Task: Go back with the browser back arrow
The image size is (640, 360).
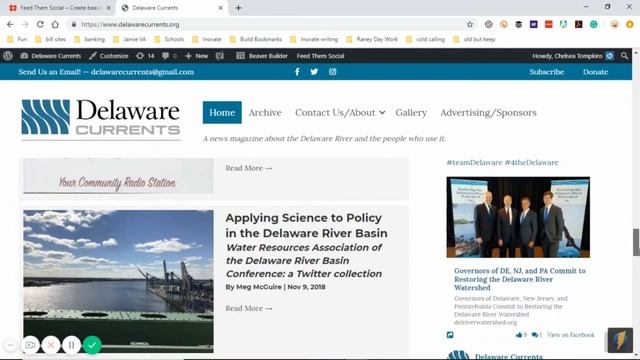Action: click(10, 24)
